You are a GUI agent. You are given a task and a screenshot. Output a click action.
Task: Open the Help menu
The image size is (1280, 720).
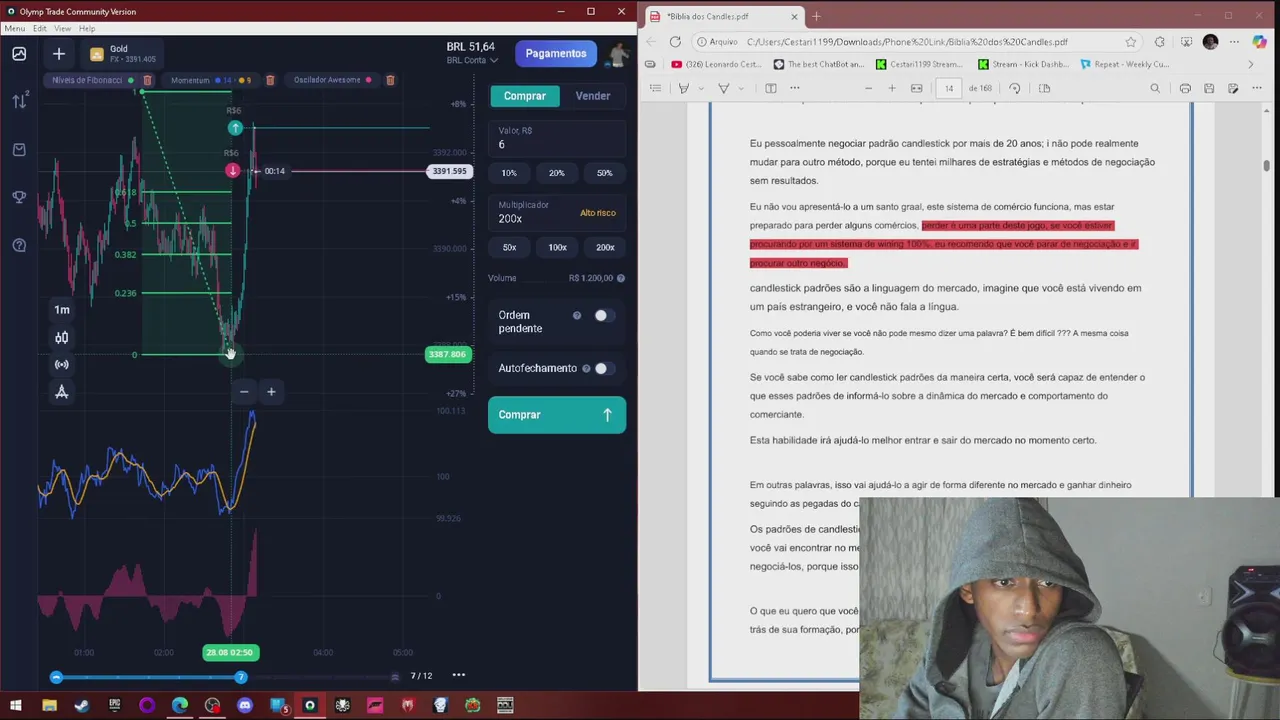pos(87,28)
